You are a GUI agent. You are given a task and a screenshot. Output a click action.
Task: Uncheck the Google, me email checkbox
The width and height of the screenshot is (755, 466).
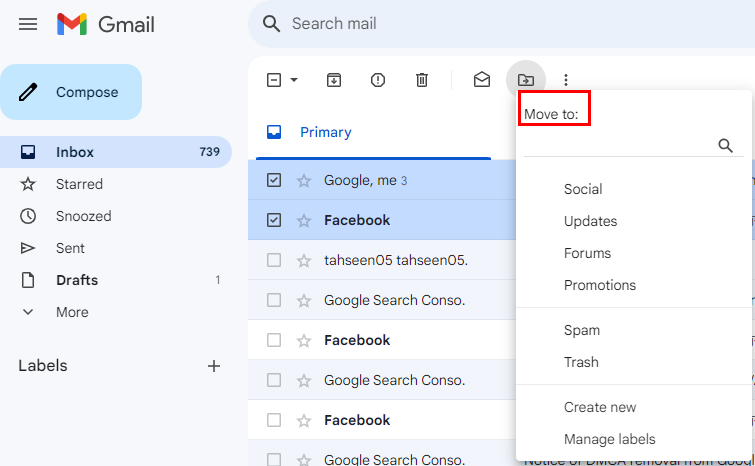tap(274, 180)
